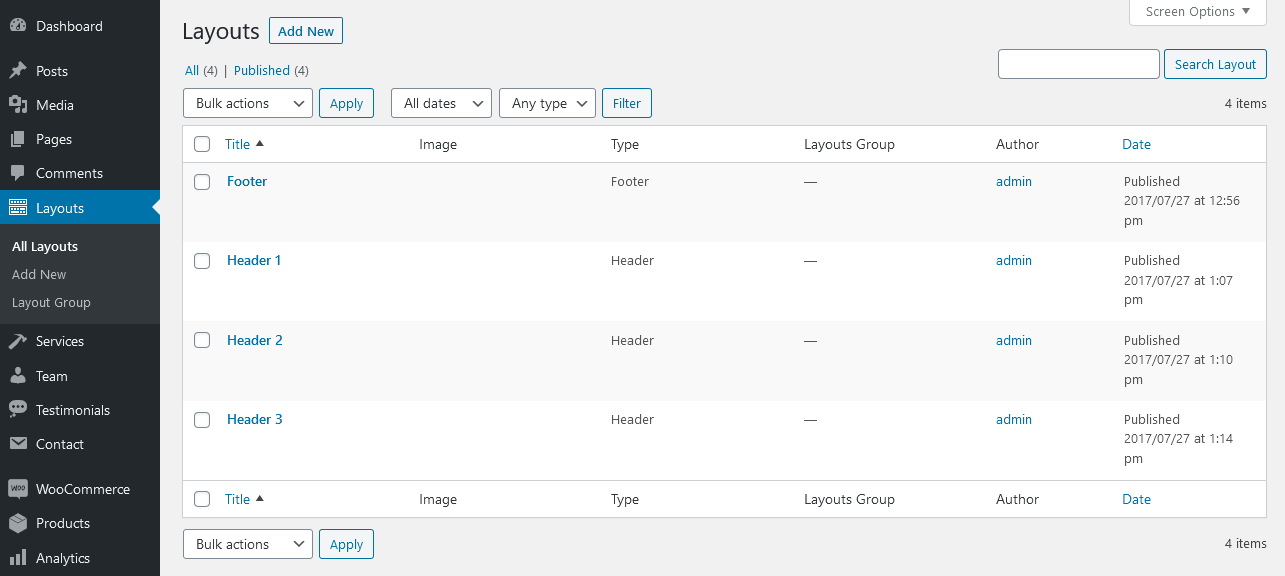
Task: Sort by bottom Date column header
Action: click(x=1136, y=499)
